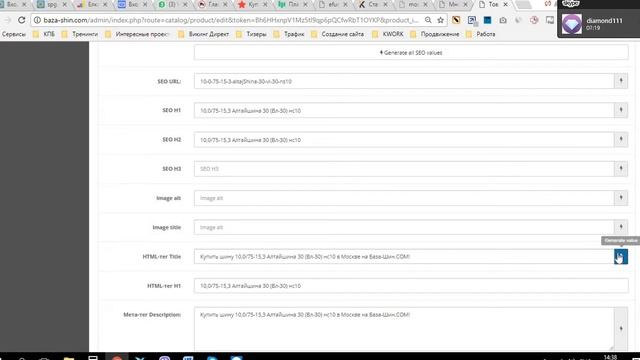Switch to the Ми browser tab
This screenshot has width=640, height=360.
click(452, 4)
